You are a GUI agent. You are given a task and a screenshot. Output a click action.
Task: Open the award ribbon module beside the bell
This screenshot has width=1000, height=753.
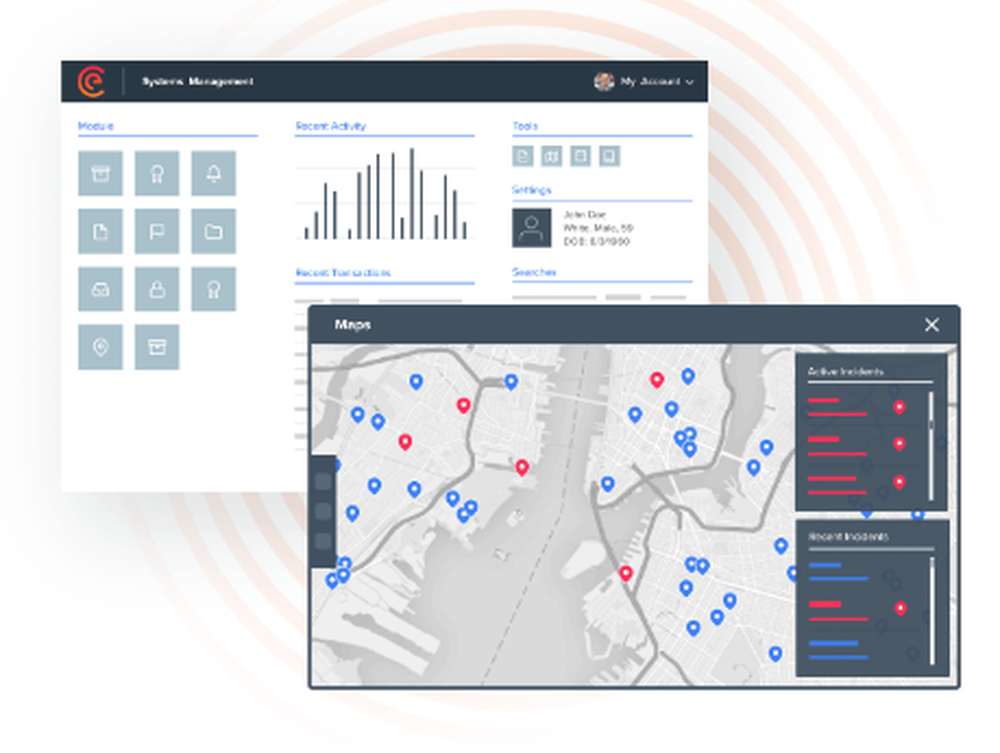tap(157, 173)
